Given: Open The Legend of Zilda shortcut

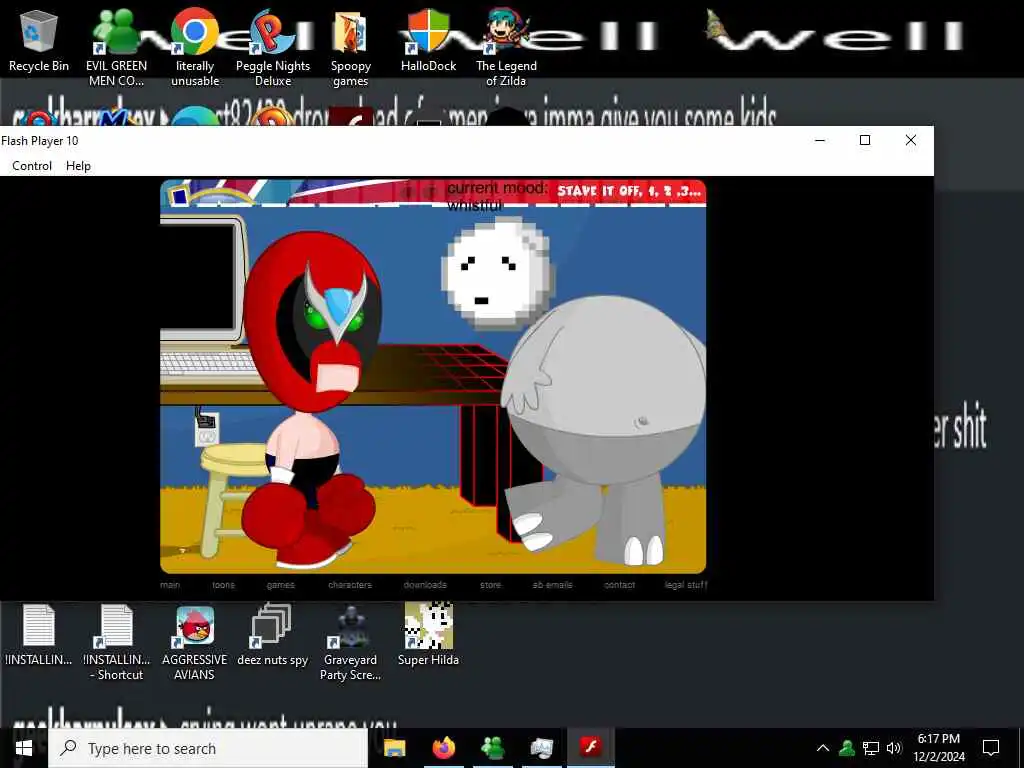Looking at the screenshot, I should tap(506, 47).
